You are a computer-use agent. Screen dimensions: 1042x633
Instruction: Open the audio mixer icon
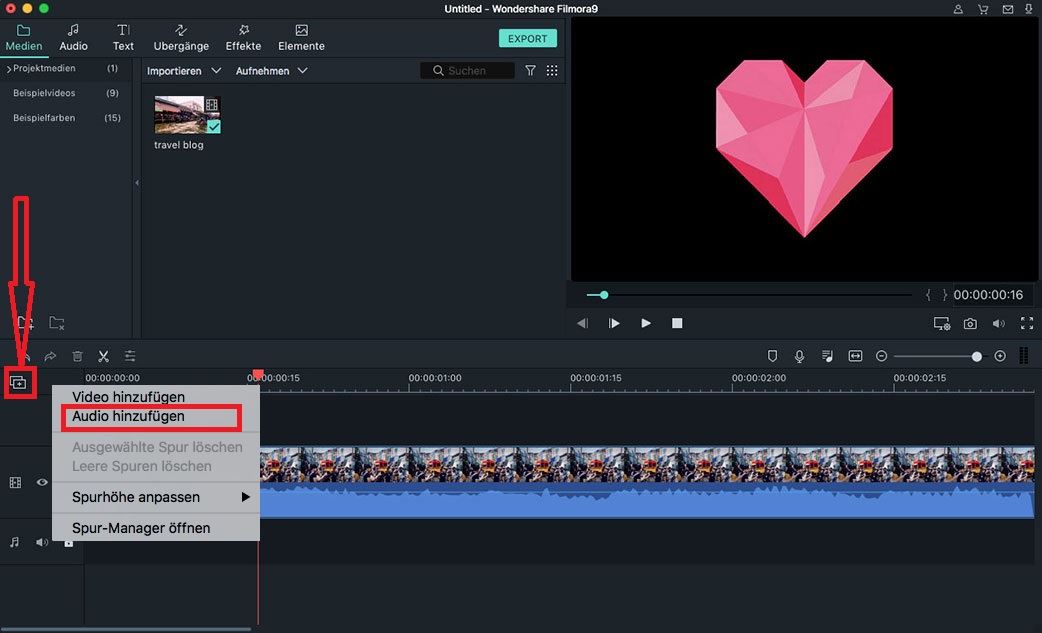click(x=827, y=356)
